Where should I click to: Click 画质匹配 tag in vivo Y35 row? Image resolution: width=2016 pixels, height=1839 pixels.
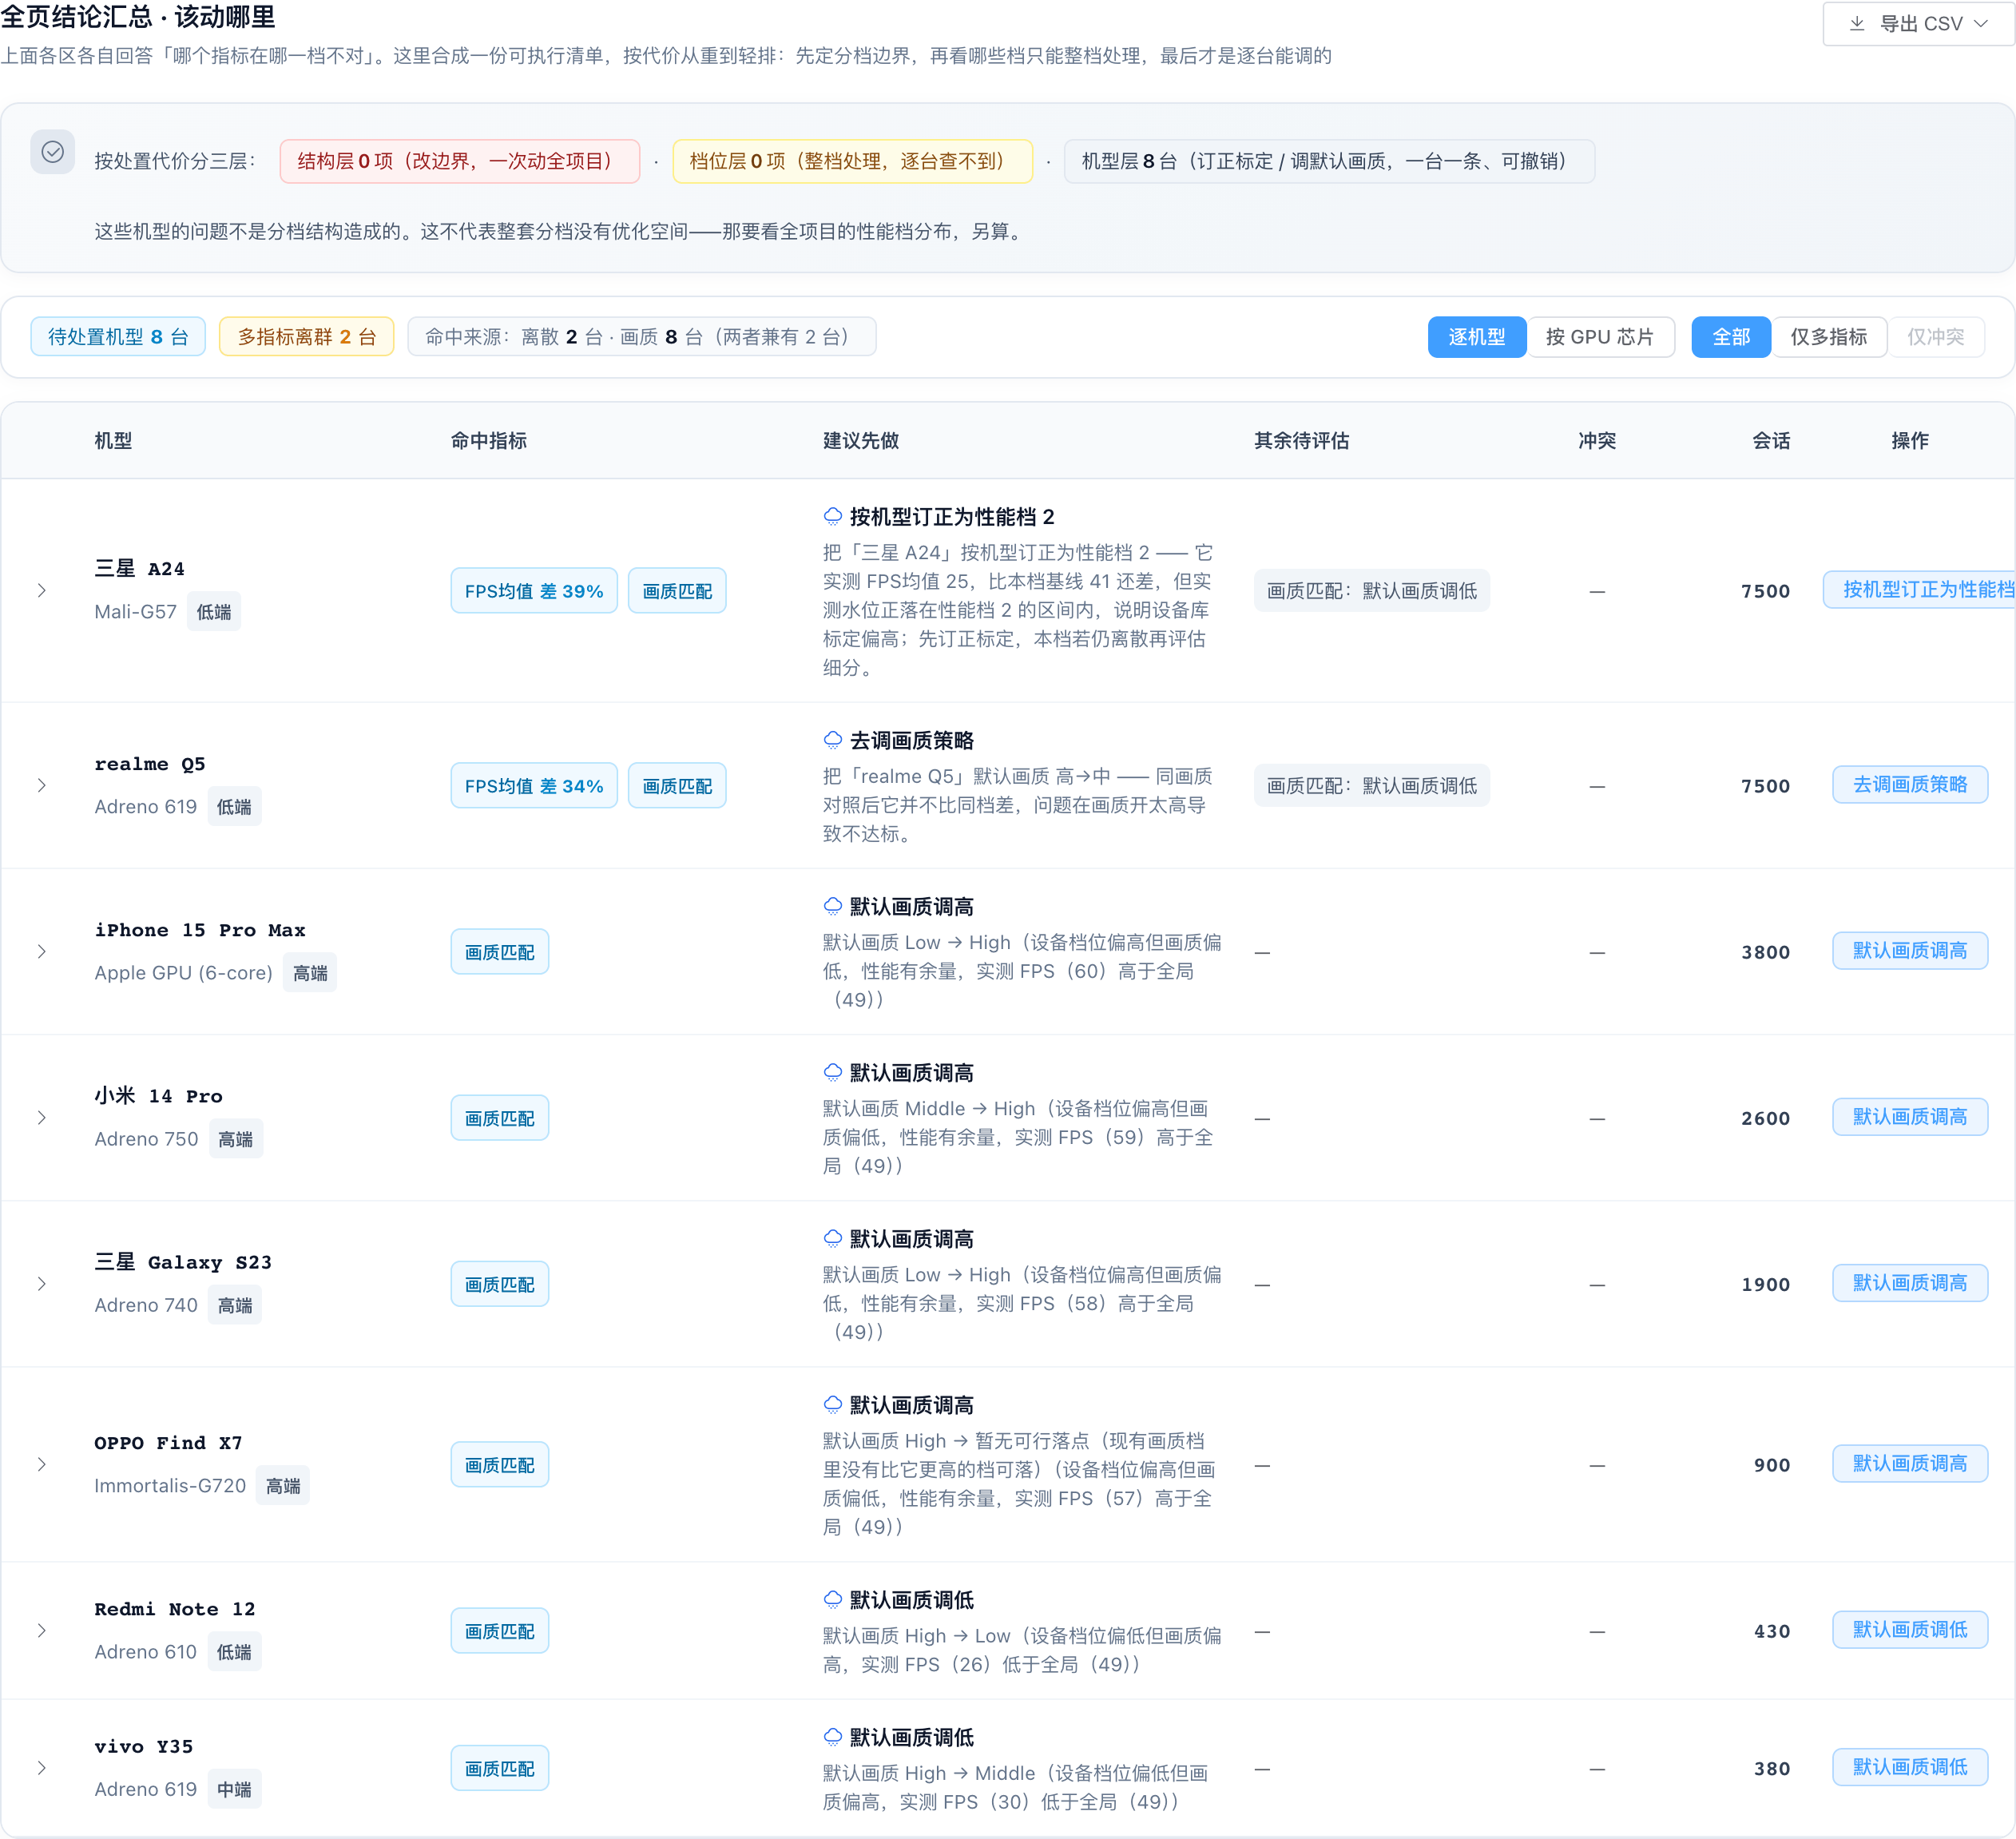point(500,1769)
